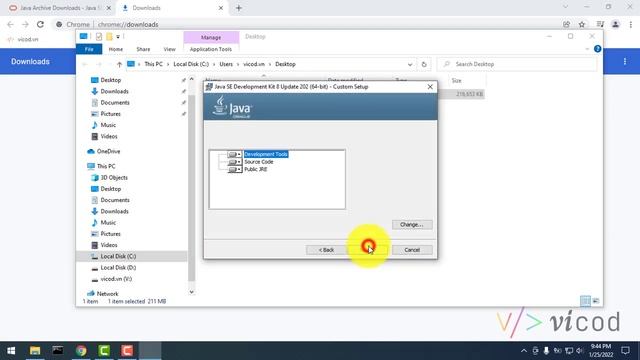
Task: Switch to Java Archive Downloads Chrome tab
Action: point(60,8)
